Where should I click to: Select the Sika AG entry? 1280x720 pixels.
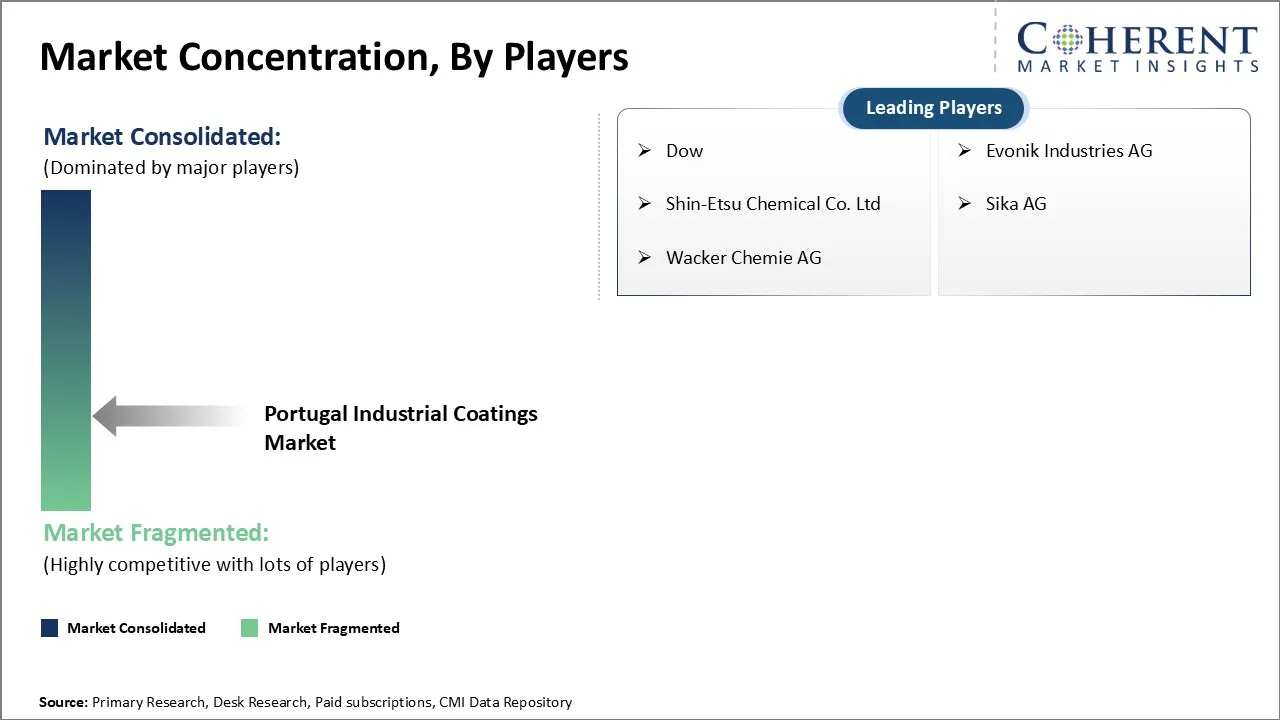(x=1016, y=204)
